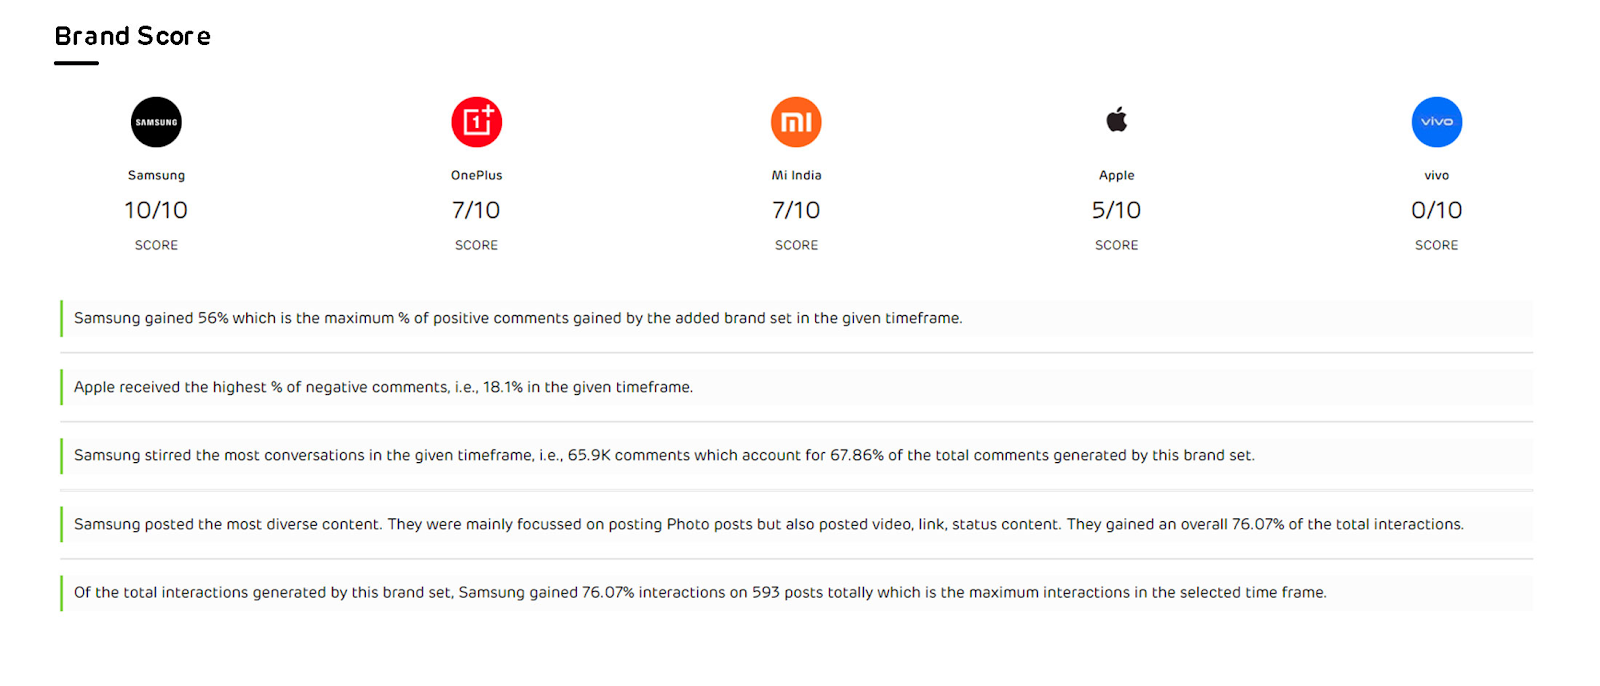Click vivo's 0/10 score value
The height and width of the screenshot is (686, 1600).
[x=1436, y=210]
